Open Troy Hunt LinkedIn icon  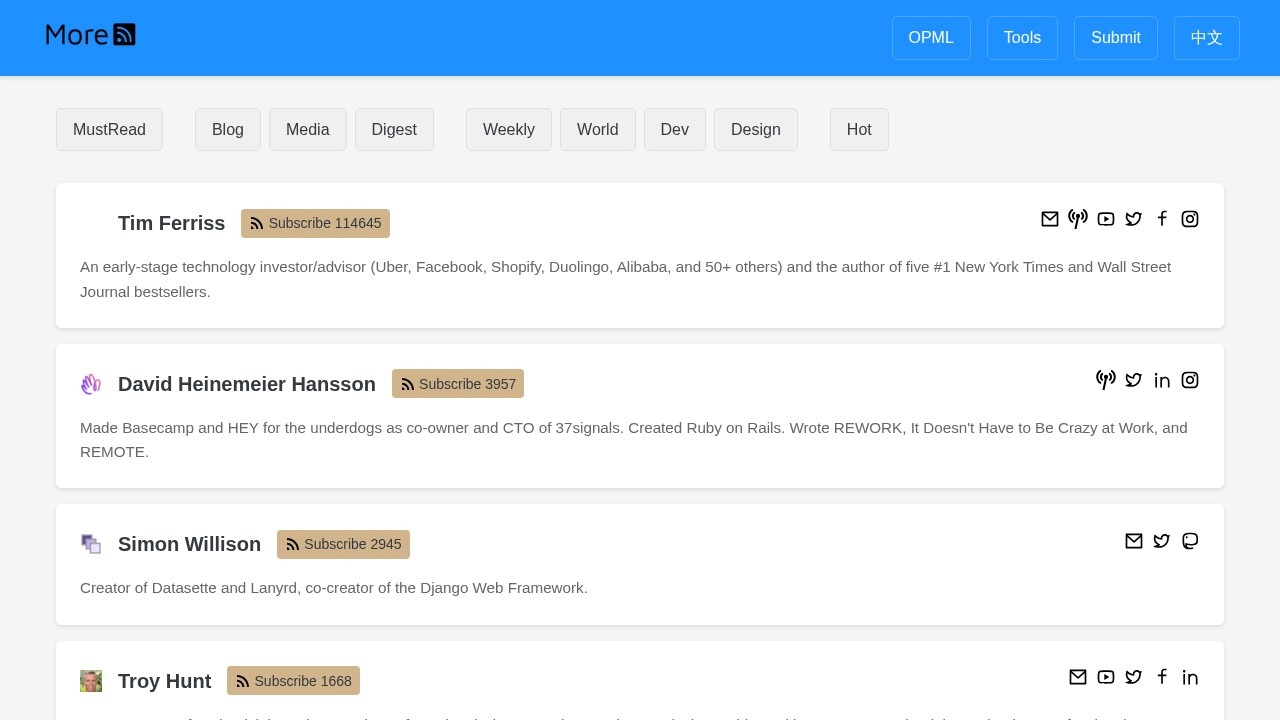(x=1190, y=677)
